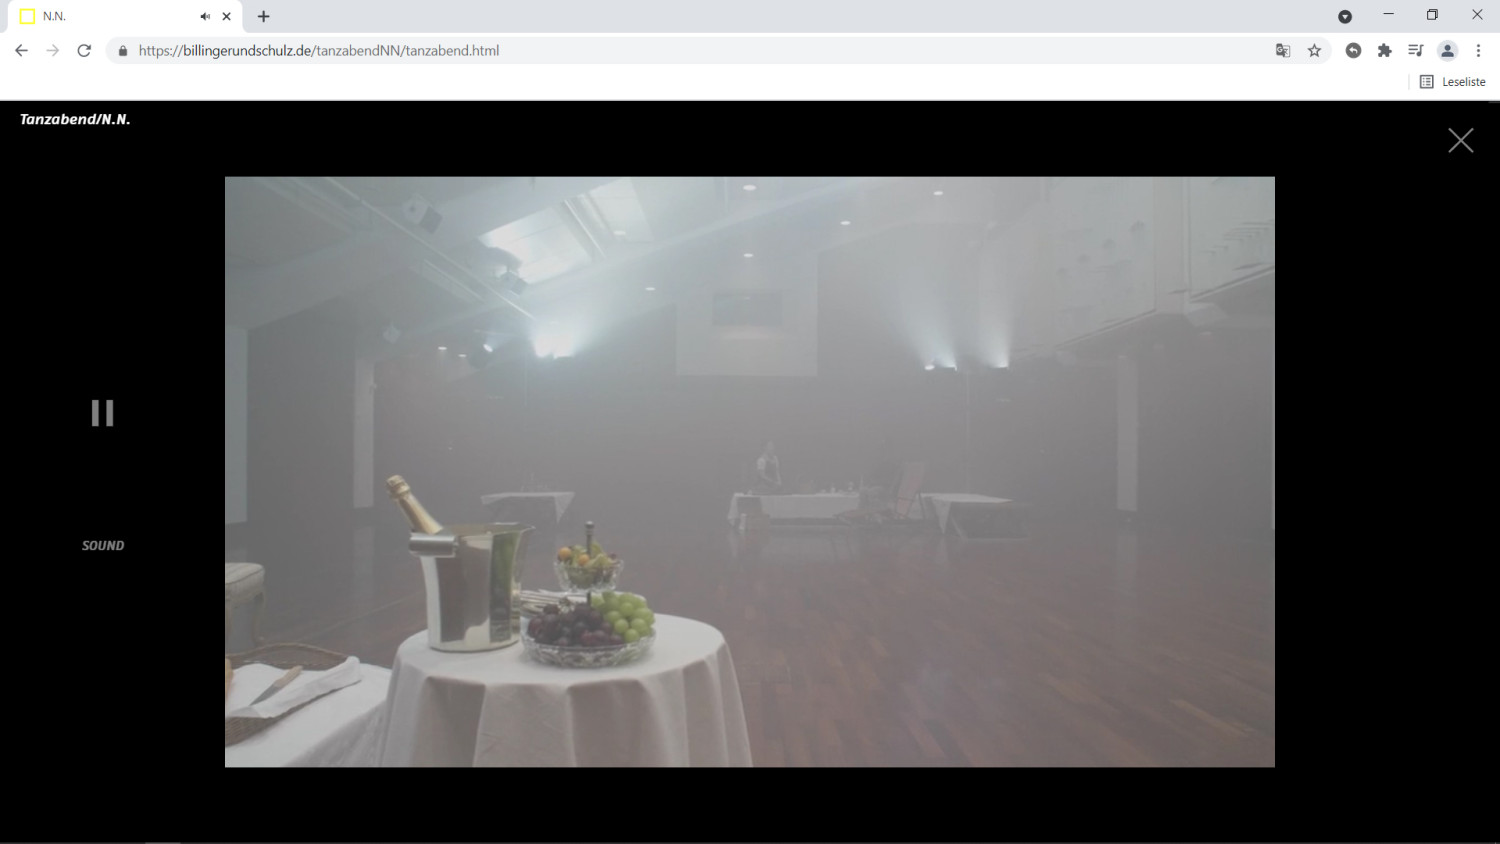
Task: Bookmark this page with the star
Action: [x=1314, y=51]
